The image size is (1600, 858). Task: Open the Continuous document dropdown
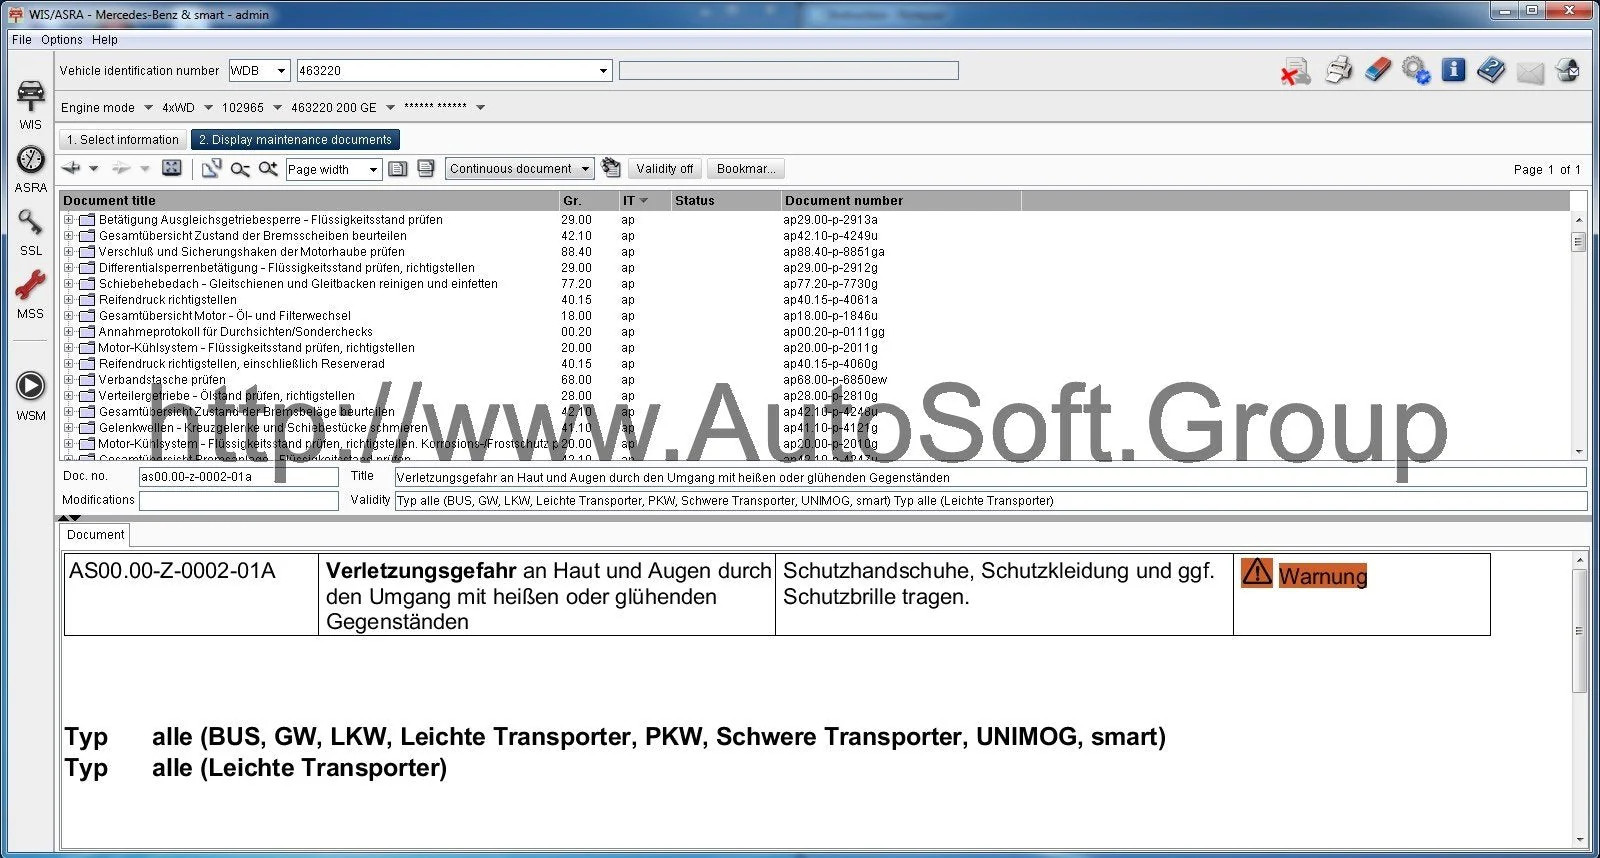coord(585,169)
